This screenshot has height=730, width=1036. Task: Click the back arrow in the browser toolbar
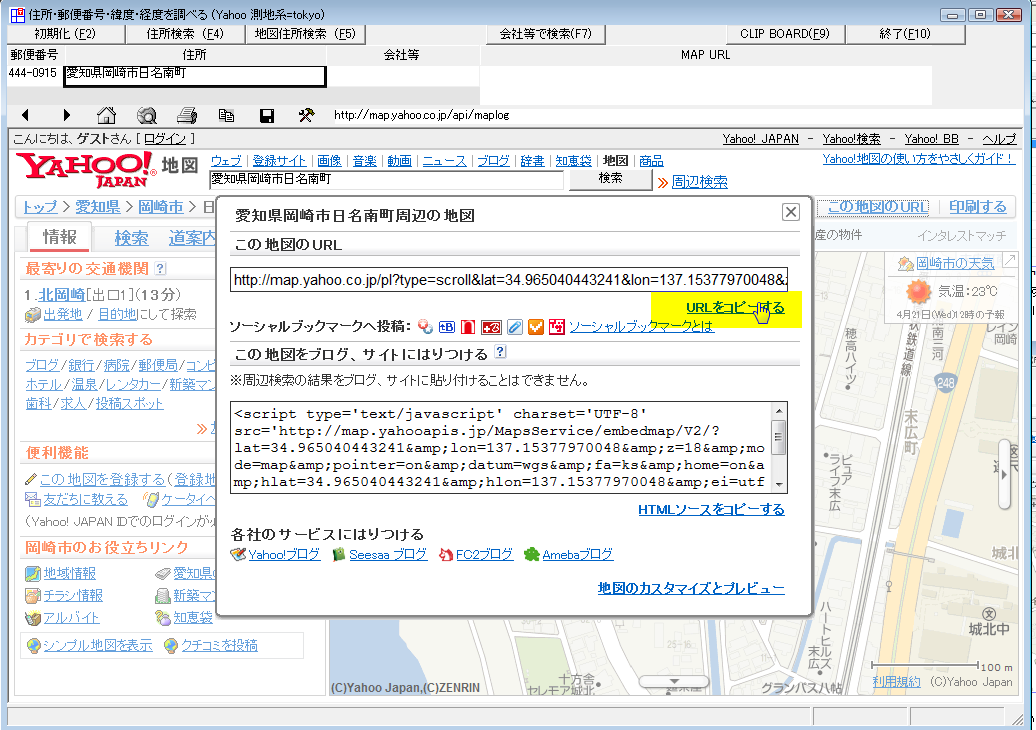tap(25, 115)
